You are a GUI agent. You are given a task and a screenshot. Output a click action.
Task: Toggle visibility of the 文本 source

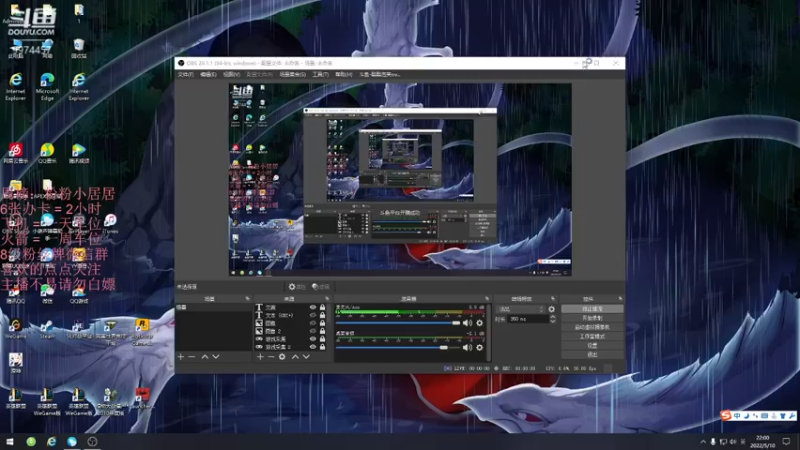(313, 307)
